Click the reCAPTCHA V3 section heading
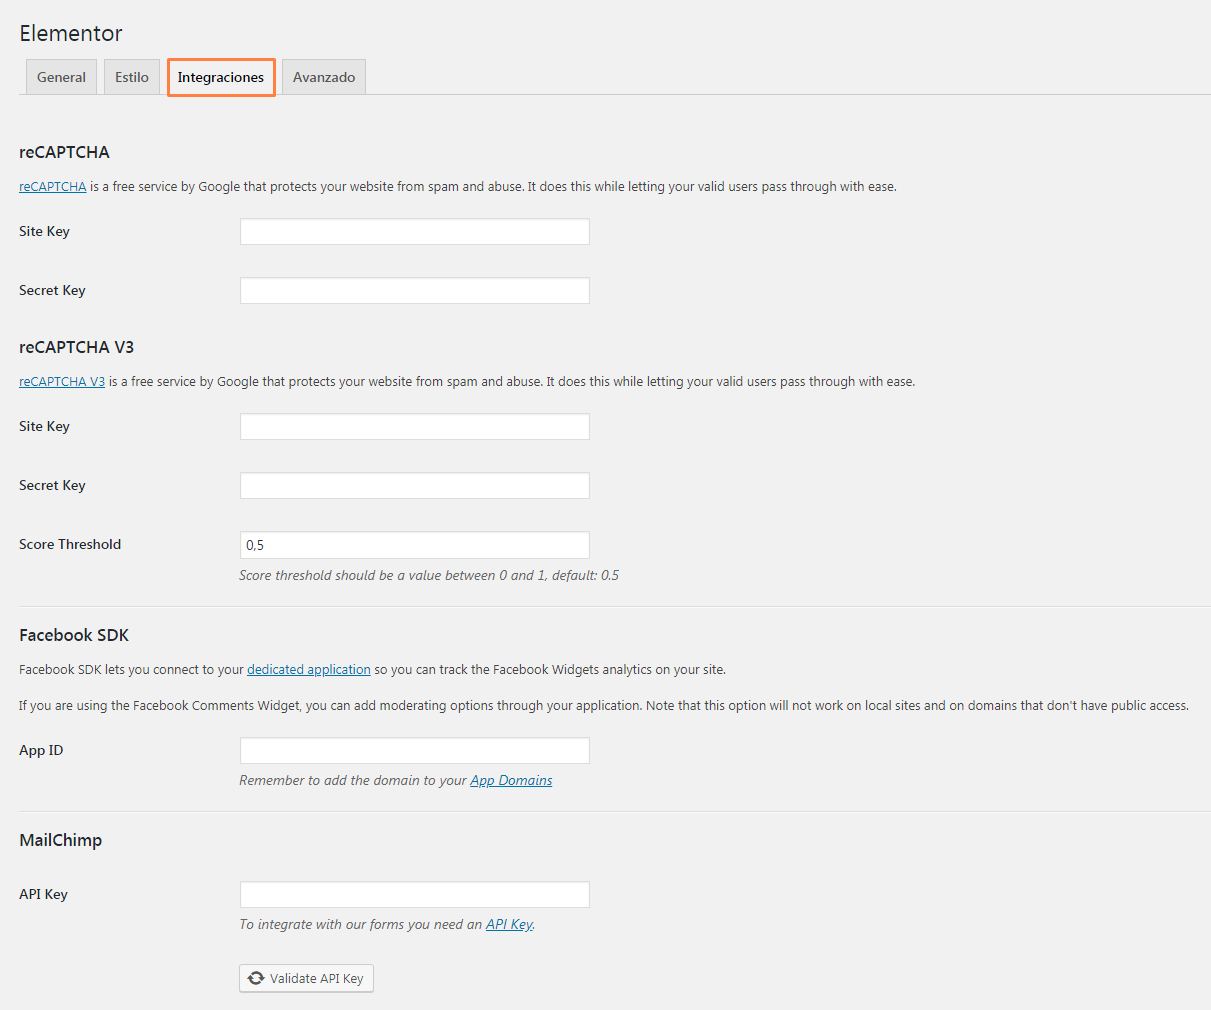 click(x=76, y=347)
